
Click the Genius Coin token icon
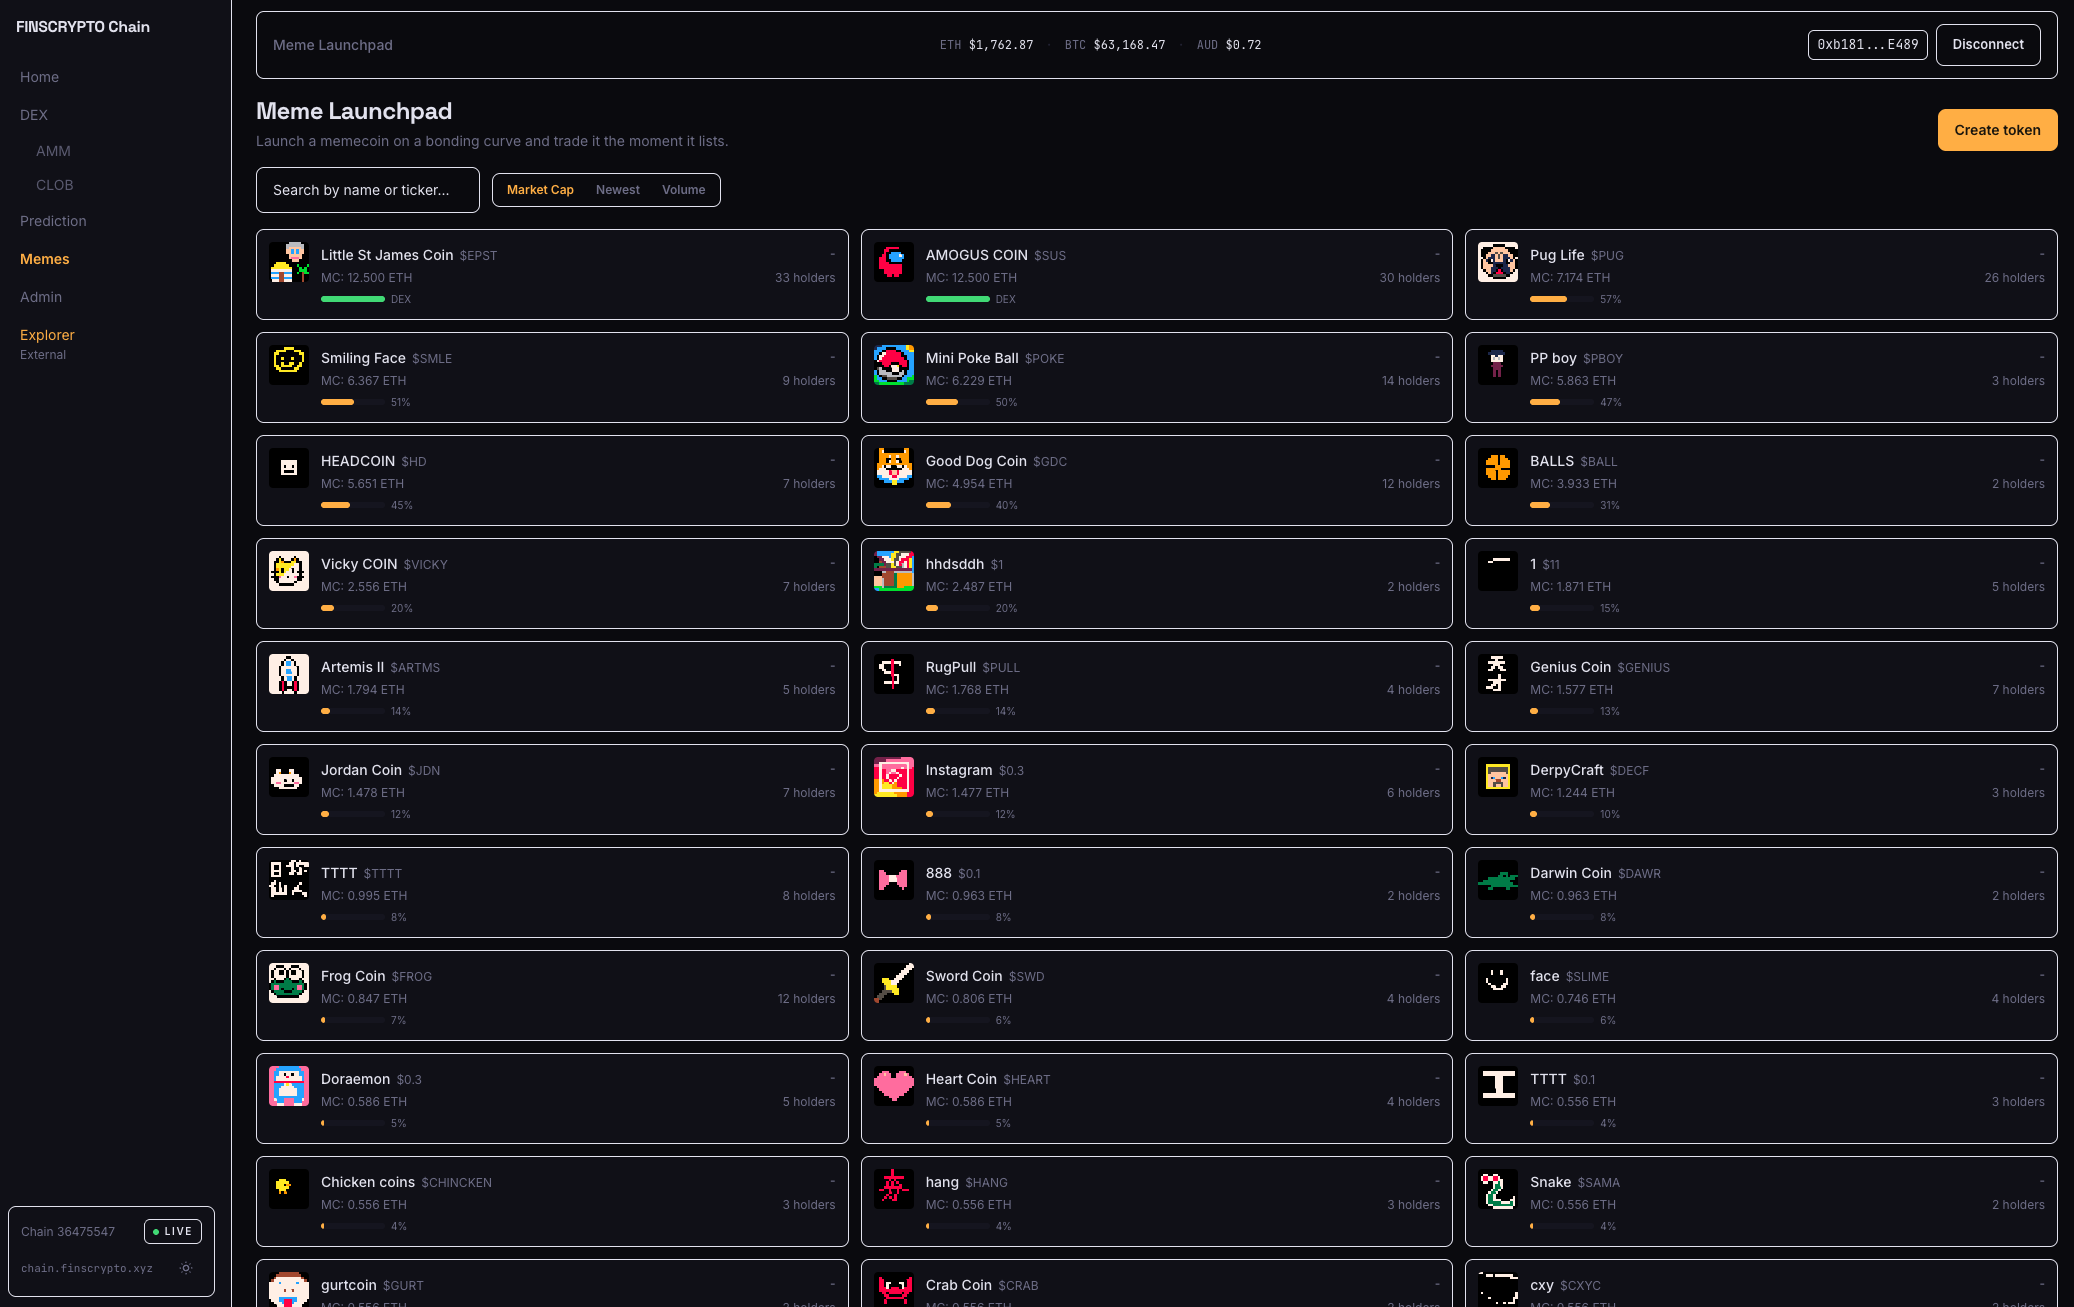pyautogui.click(x=1498, y=674)
